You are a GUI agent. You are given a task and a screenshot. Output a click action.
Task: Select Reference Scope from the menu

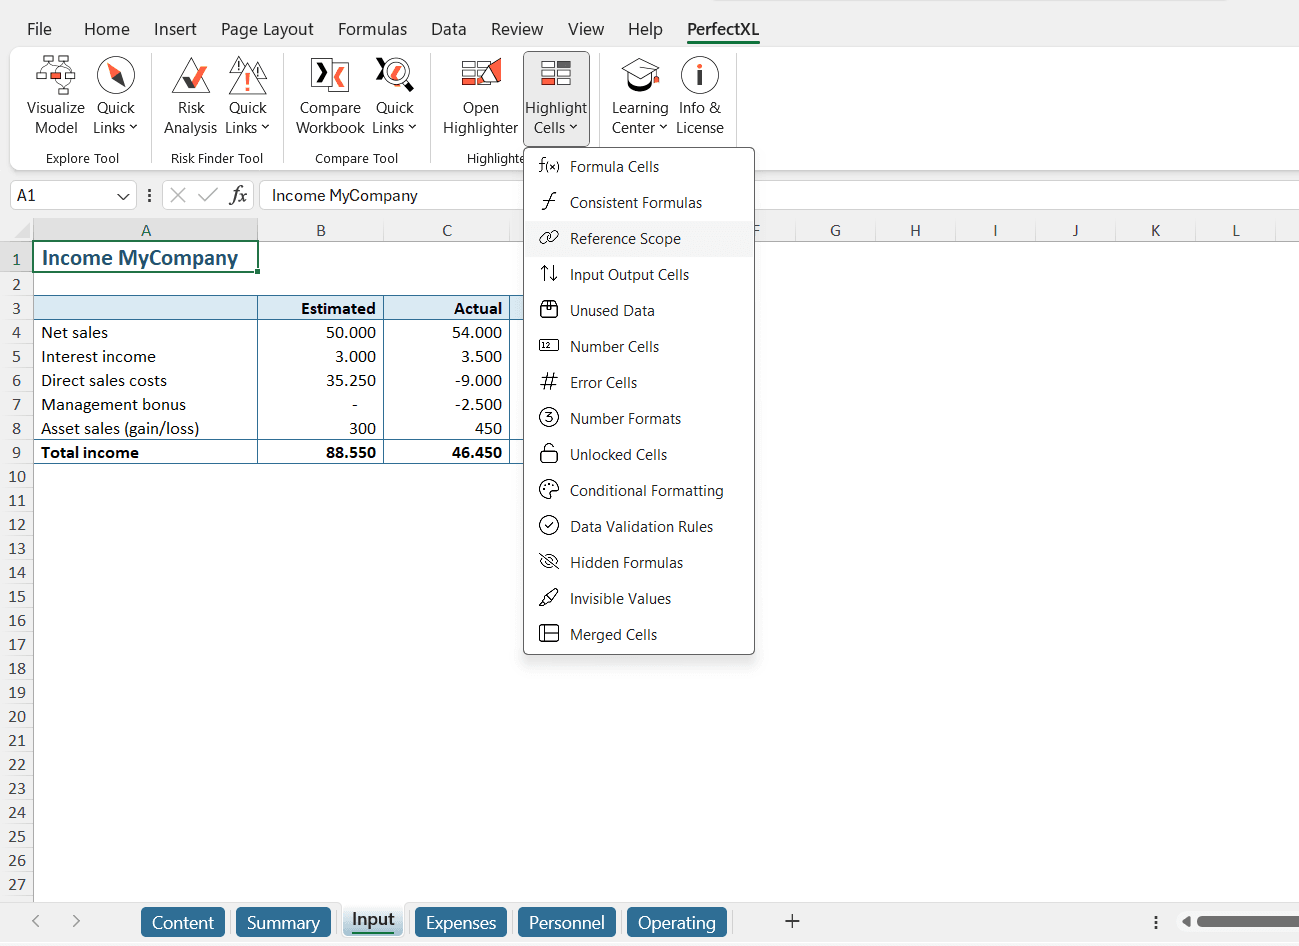pos(625,239)
